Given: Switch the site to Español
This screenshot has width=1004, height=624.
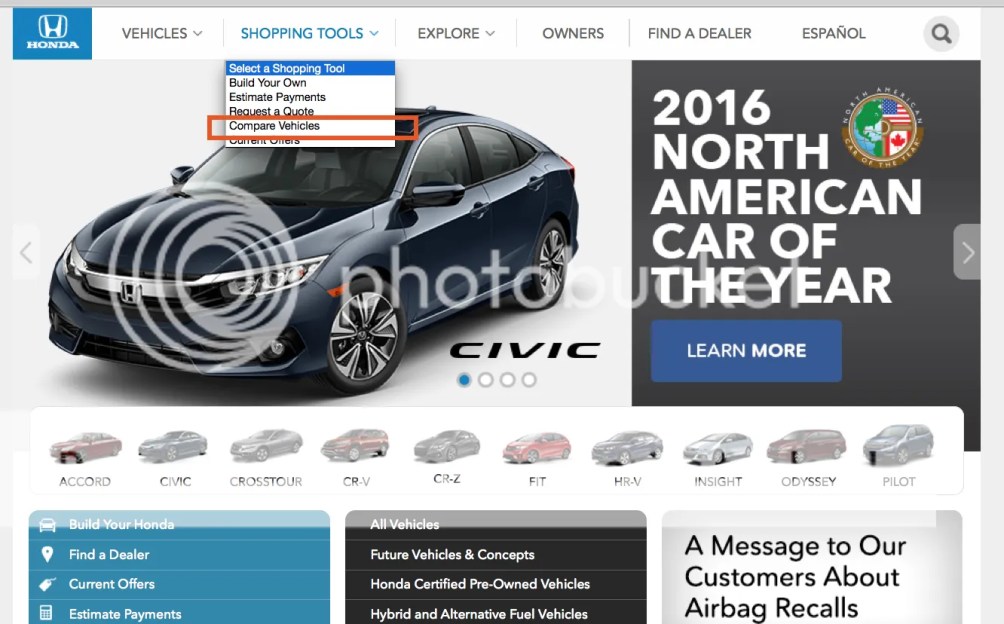Looking at the screenshot, I should 833,33.
